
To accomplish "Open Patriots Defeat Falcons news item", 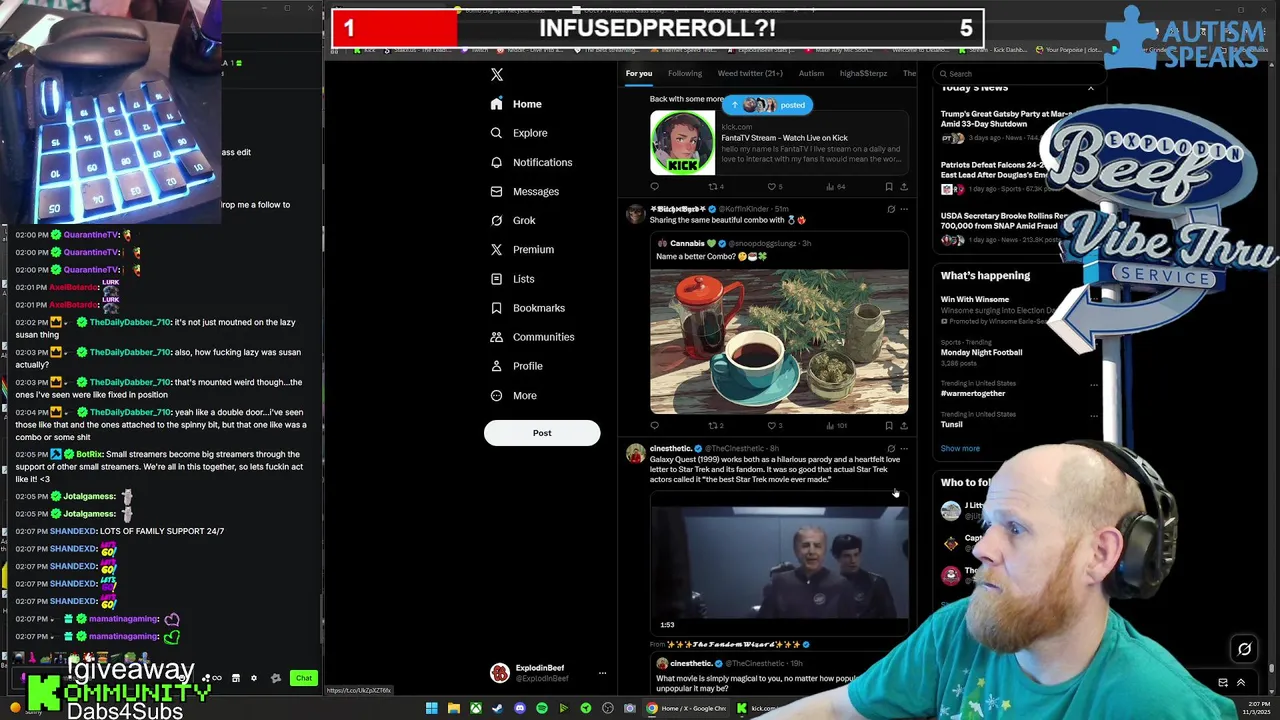I will pos(1005,176).
